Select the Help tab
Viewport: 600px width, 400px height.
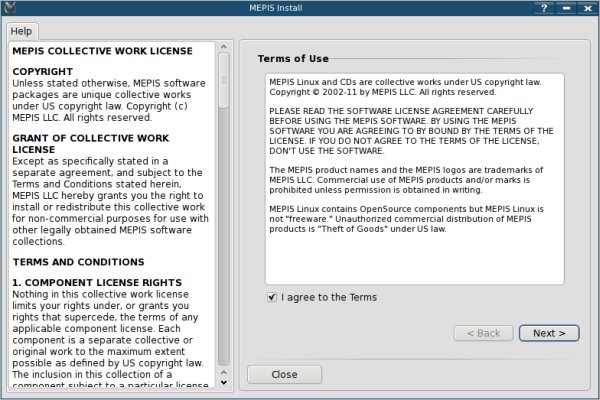[x=21, y=31]
